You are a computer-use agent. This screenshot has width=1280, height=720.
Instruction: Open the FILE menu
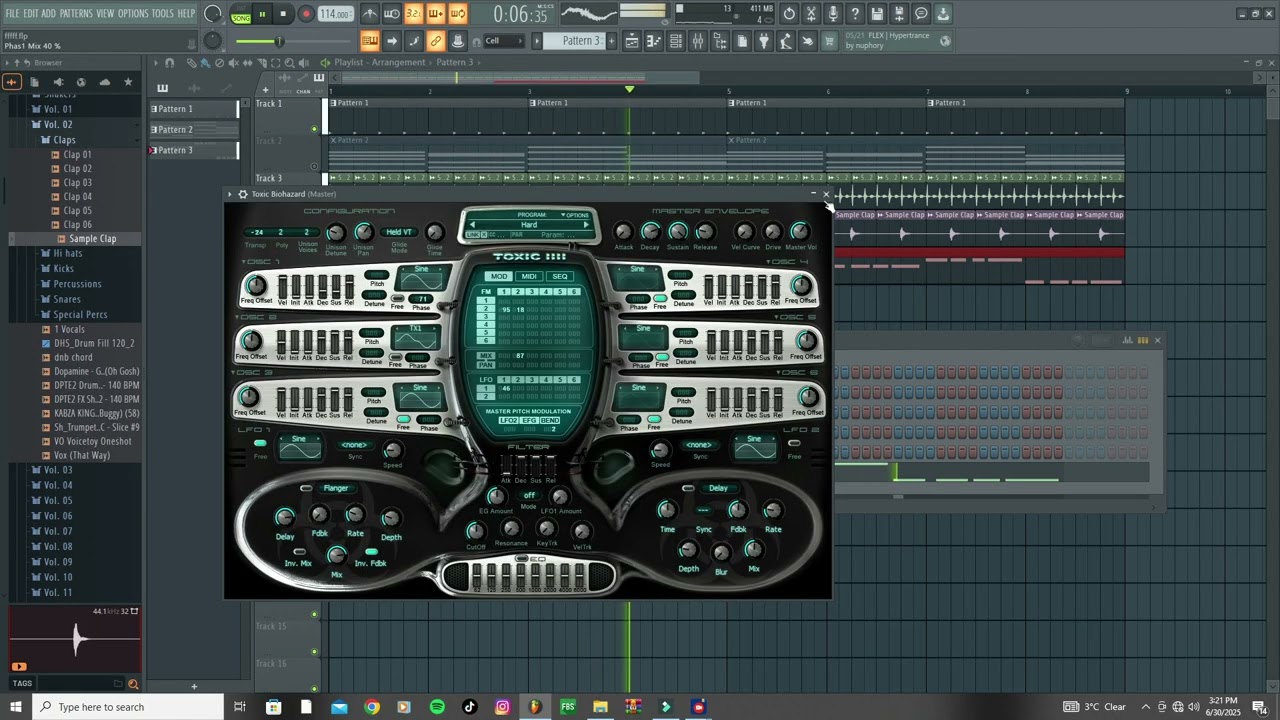[12, 14]
